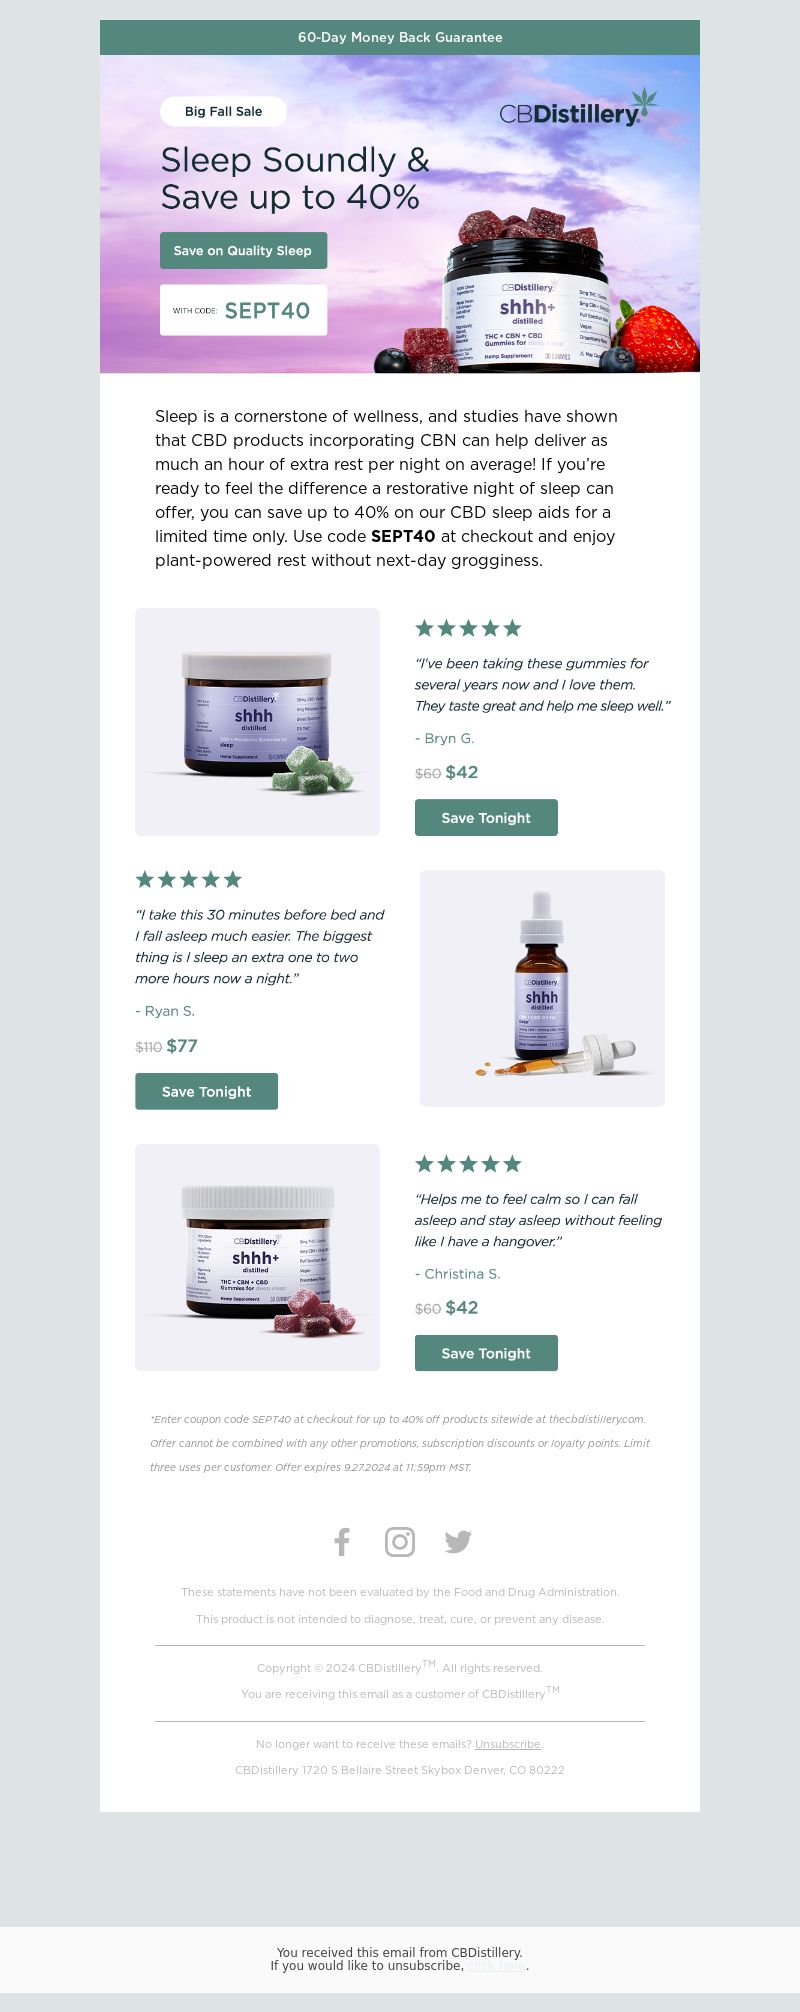
Task: Open the purple gummies jar product image
Action: (x=257, y=1257)
